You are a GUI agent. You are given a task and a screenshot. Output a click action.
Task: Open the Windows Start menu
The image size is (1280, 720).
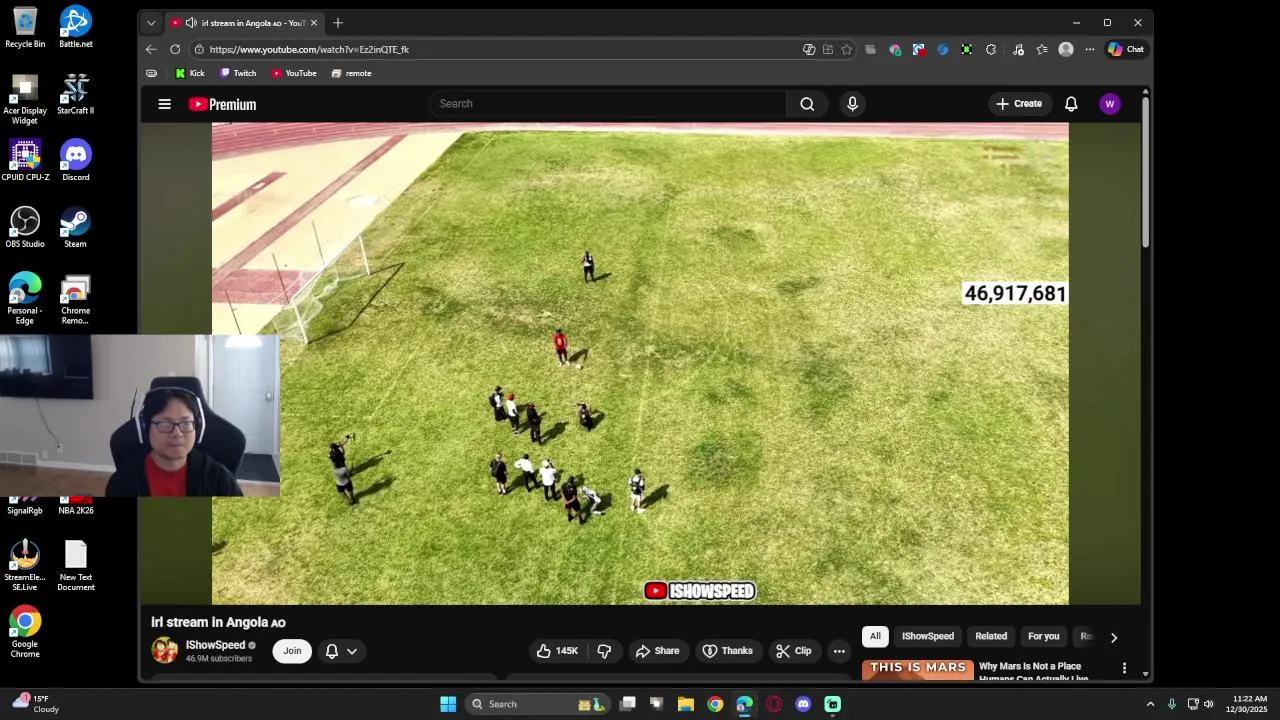448,704
